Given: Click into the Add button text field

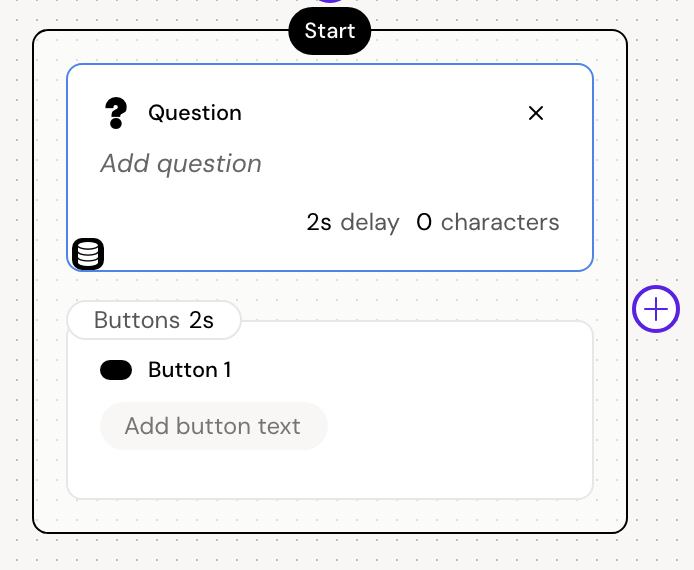Looking at the screenshot, I should (x=213, y=426).
